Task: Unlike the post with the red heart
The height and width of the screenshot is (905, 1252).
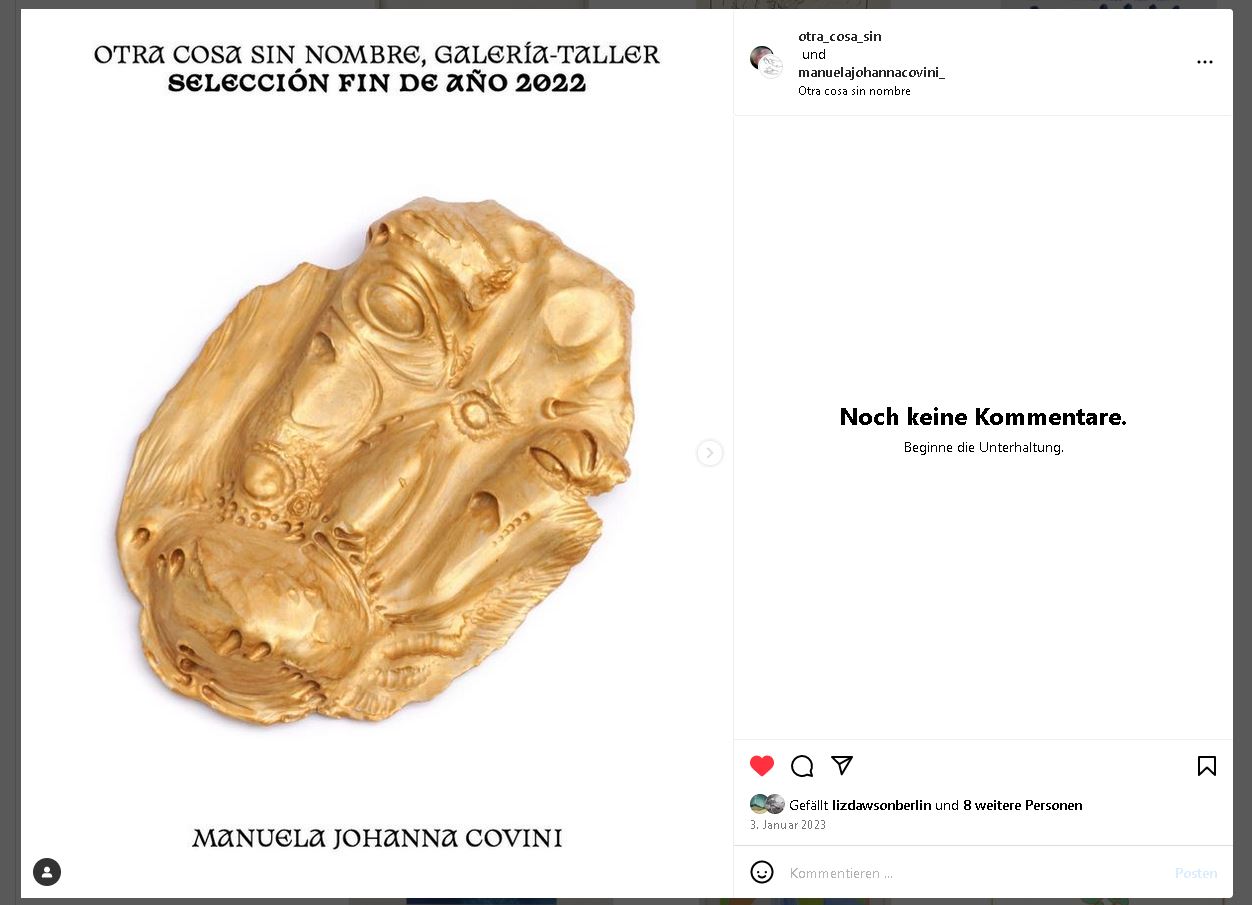Action: [x=762, y=766]
